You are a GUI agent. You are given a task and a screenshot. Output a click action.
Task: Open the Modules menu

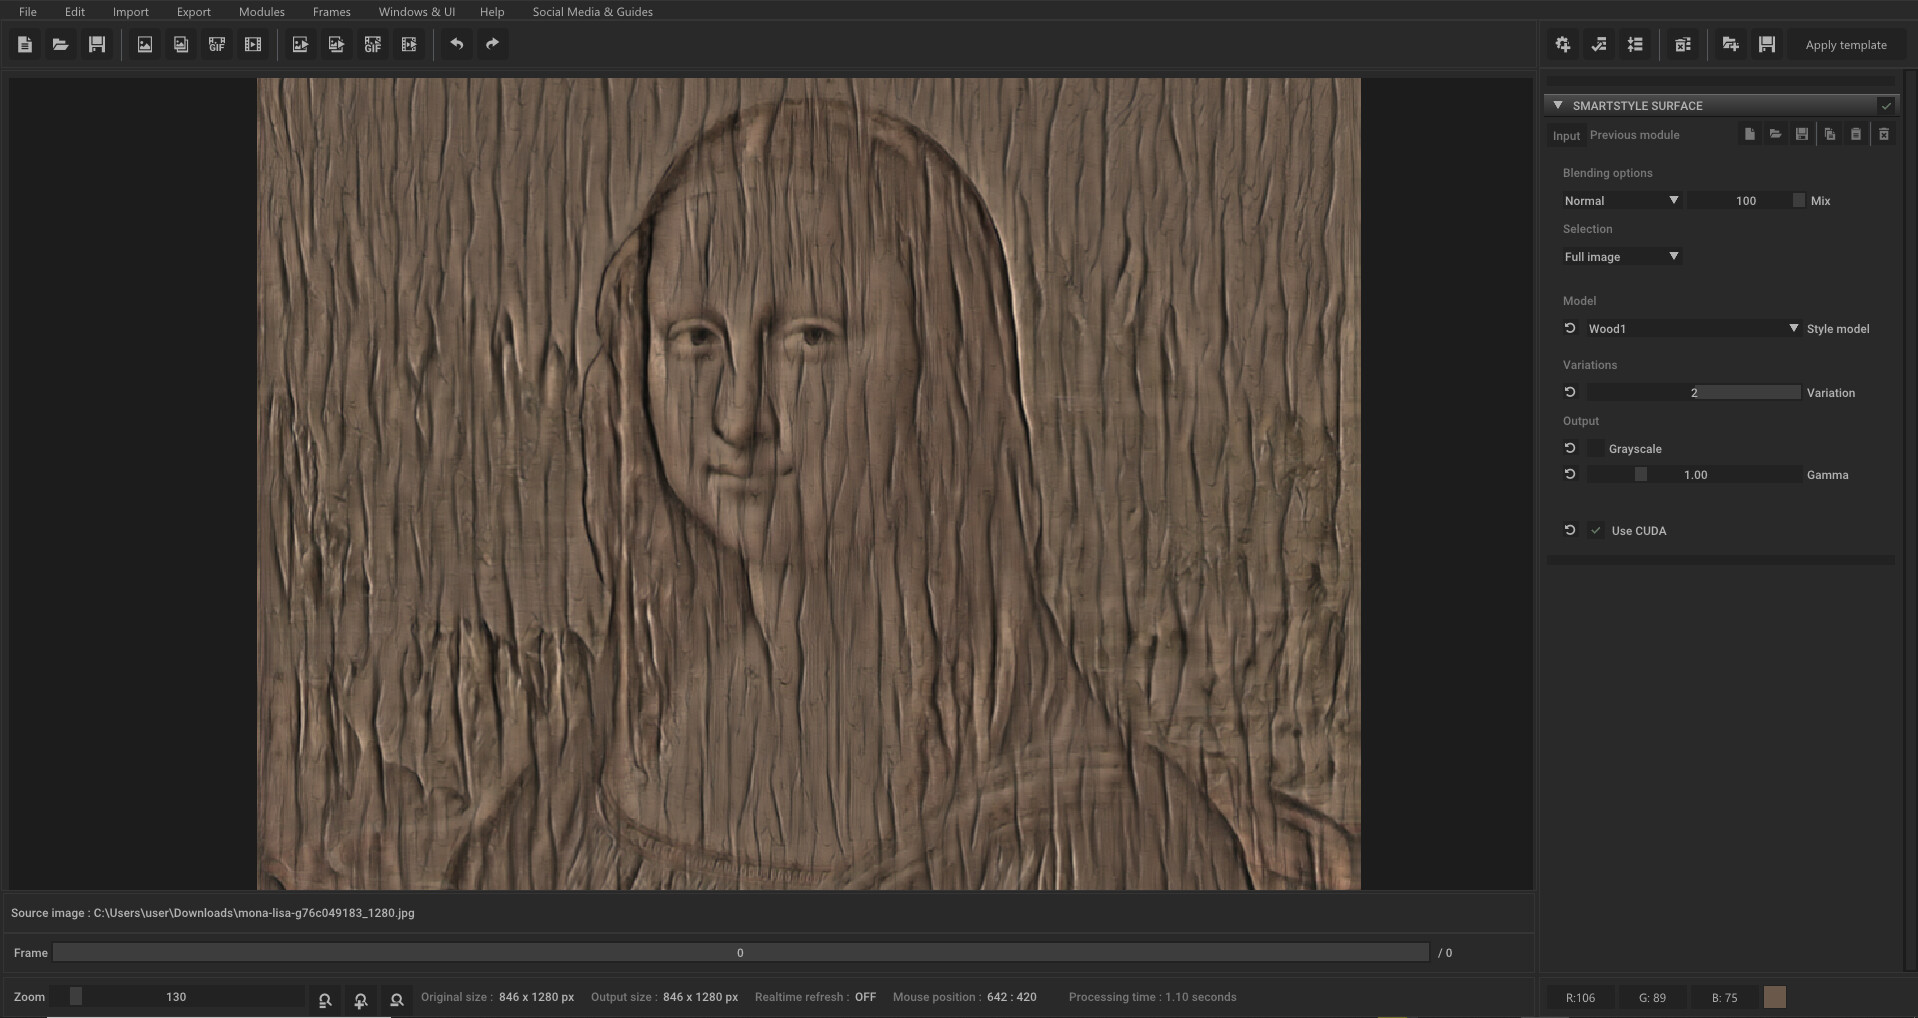[261, 11]
